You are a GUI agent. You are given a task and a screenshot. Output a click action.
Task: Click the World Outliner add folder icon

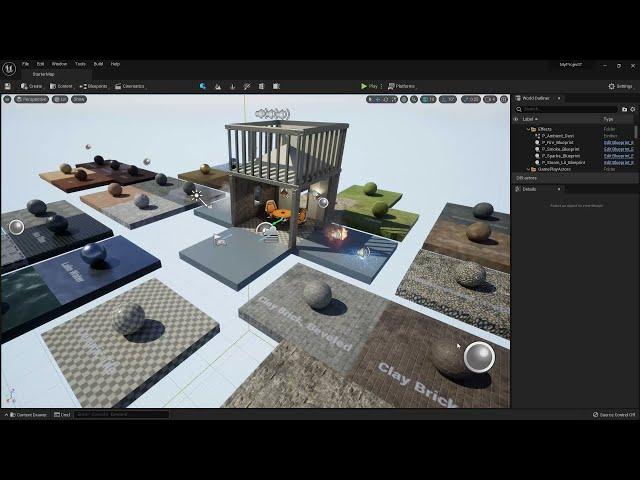624,109
